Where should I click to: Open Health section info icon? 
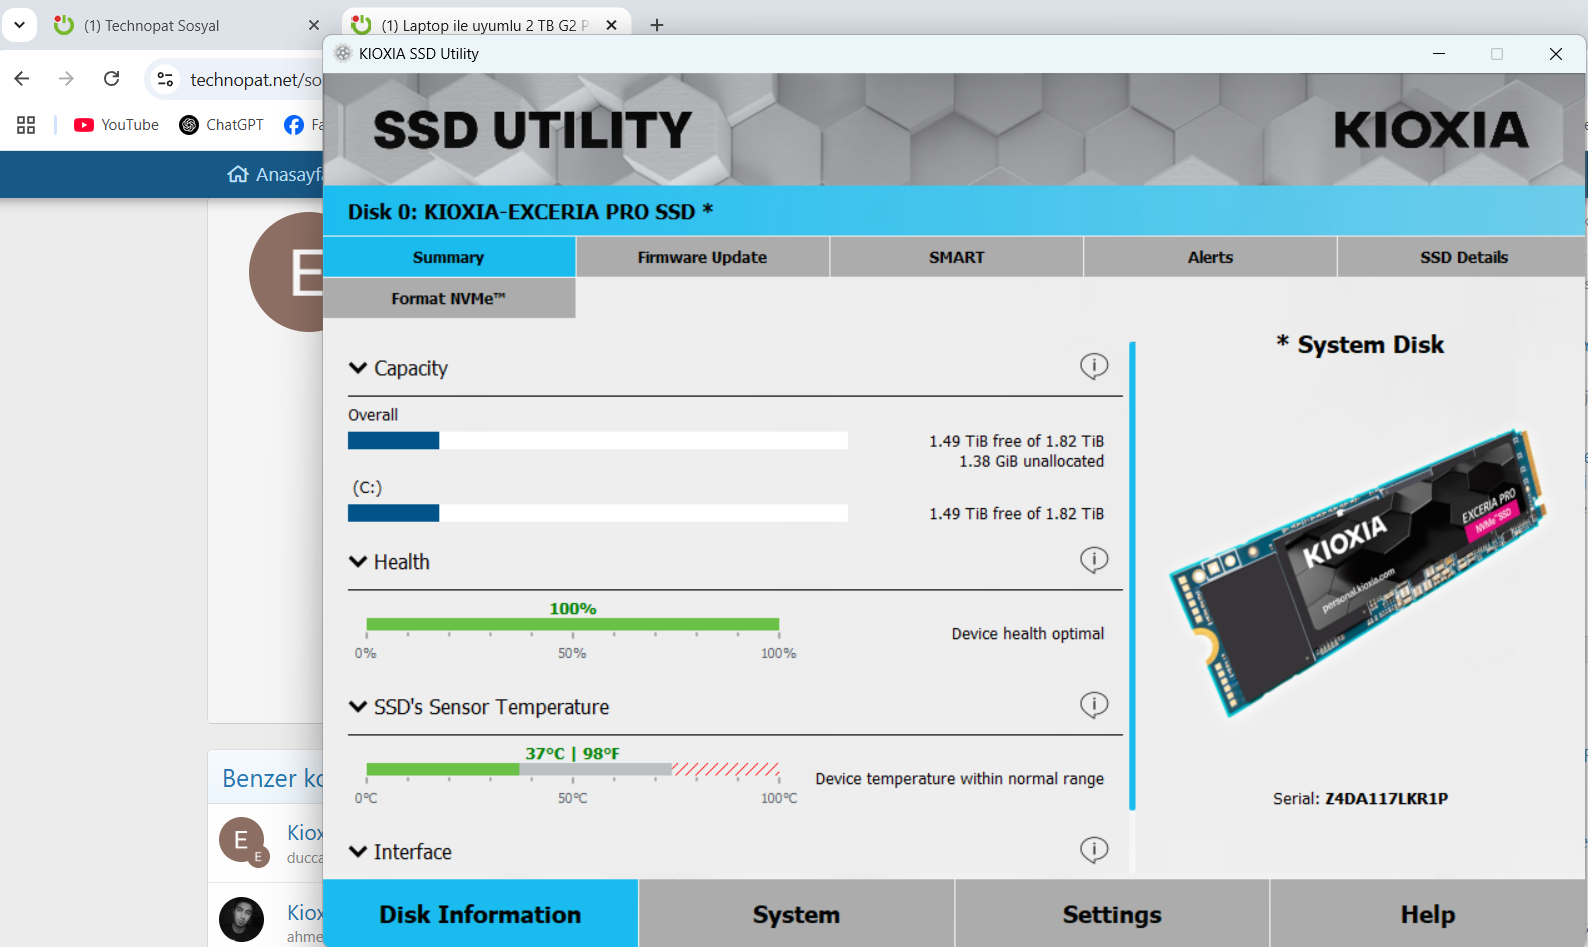(1094, 560)
